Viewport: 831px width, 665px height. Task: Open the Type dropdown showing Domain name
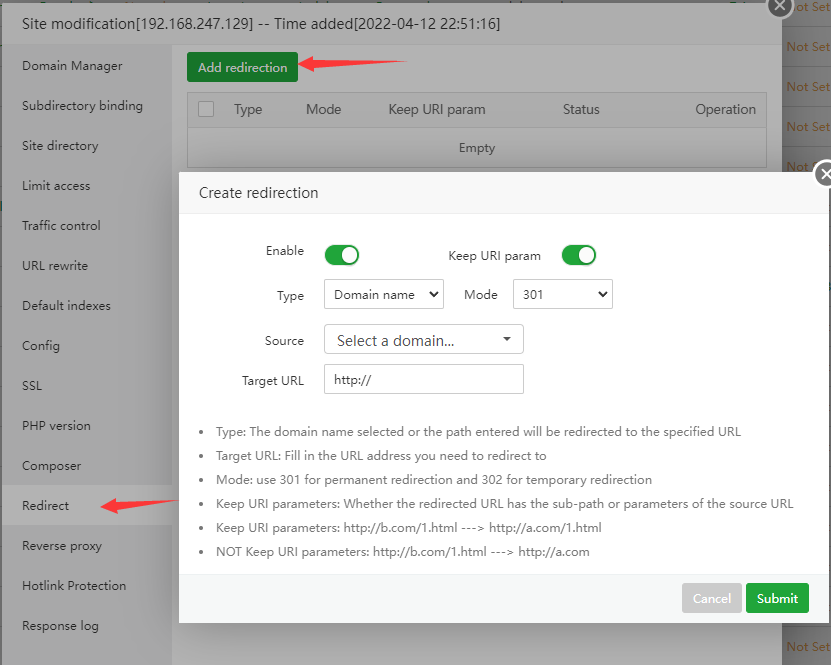(383, 294)
